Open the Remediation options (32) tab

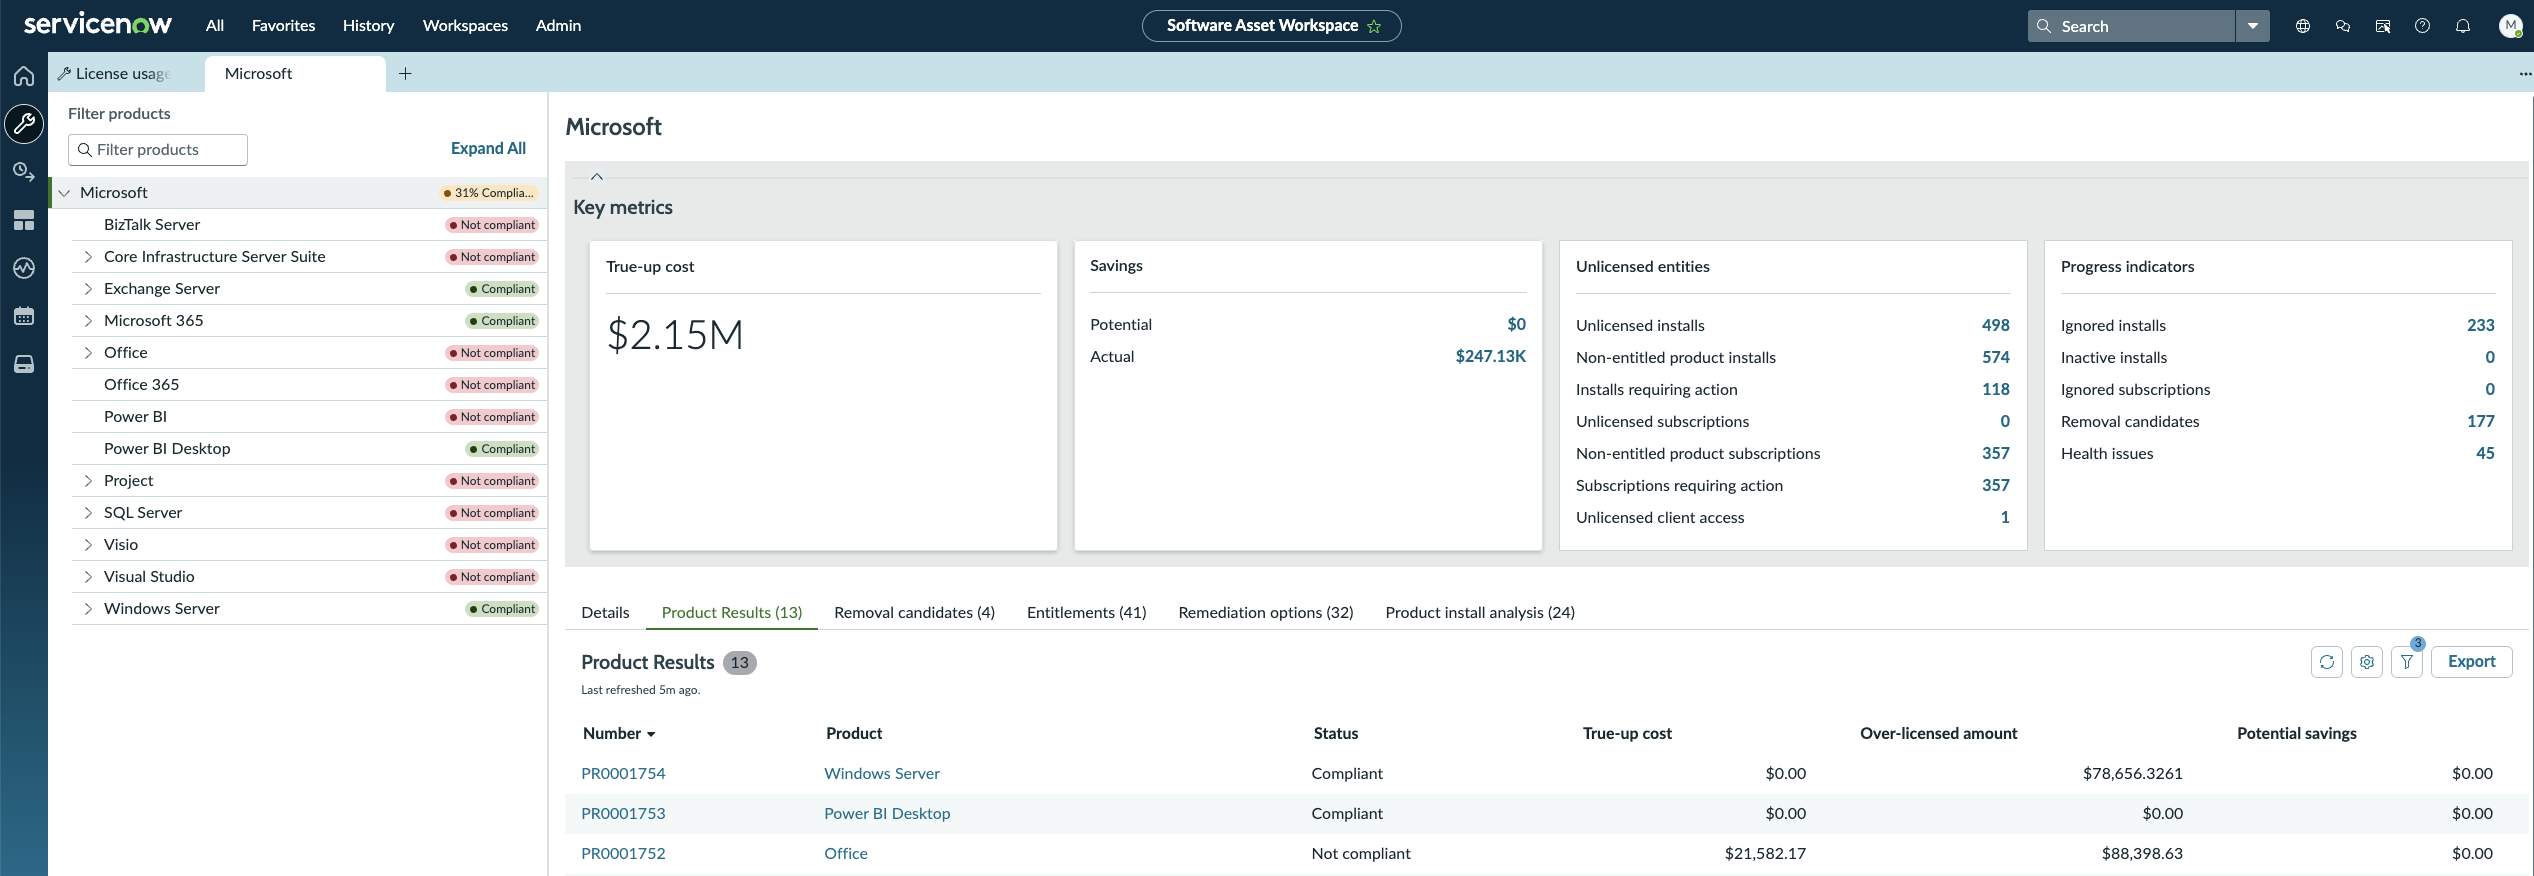point(1266,612)
